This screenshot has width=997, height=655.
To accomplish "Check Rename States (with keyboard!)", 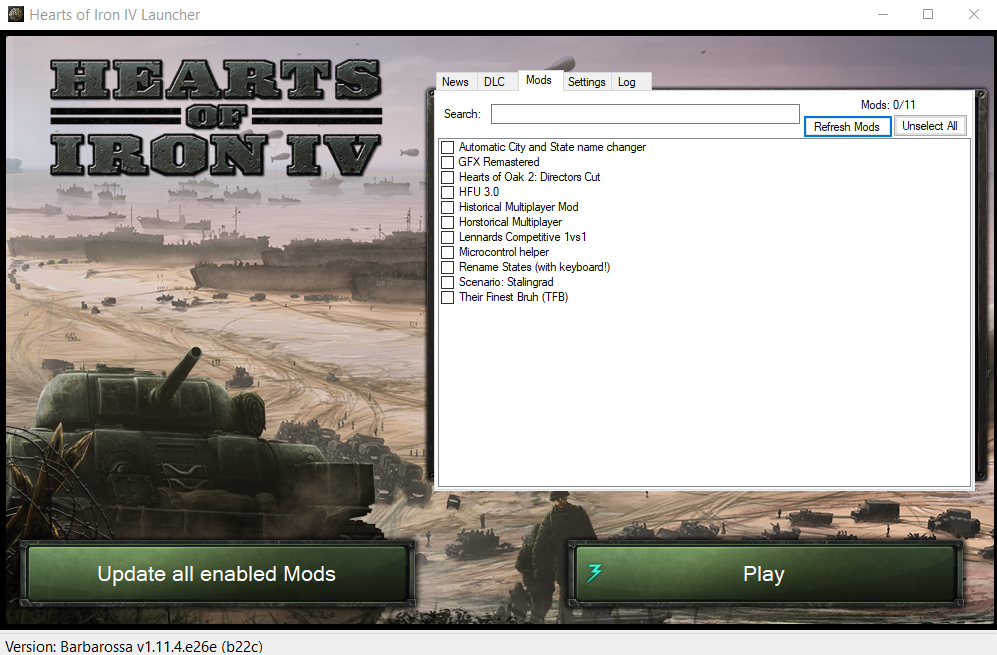I will point(447,267).
